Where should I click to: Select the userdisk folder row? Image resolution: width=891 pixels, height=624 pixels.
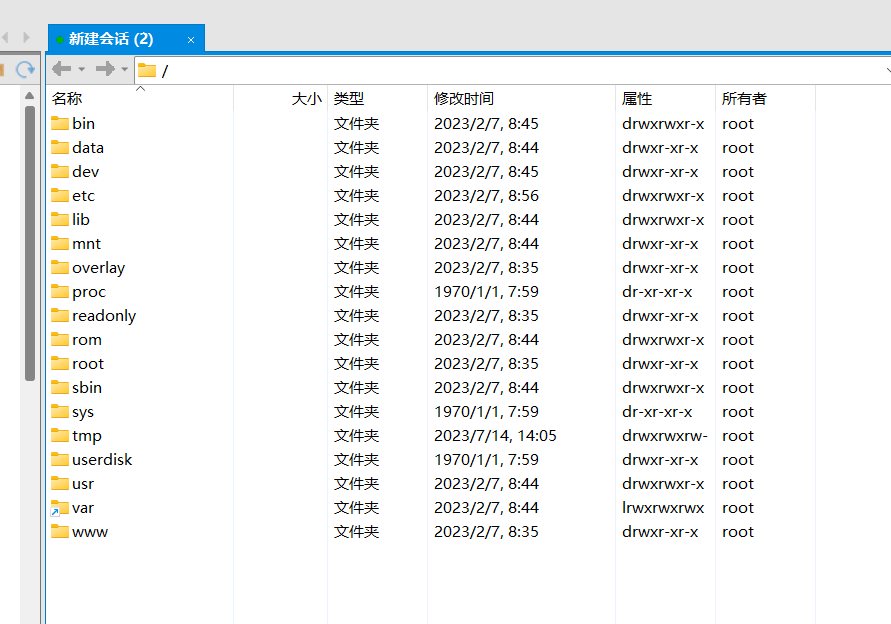[x=102, y=460]
